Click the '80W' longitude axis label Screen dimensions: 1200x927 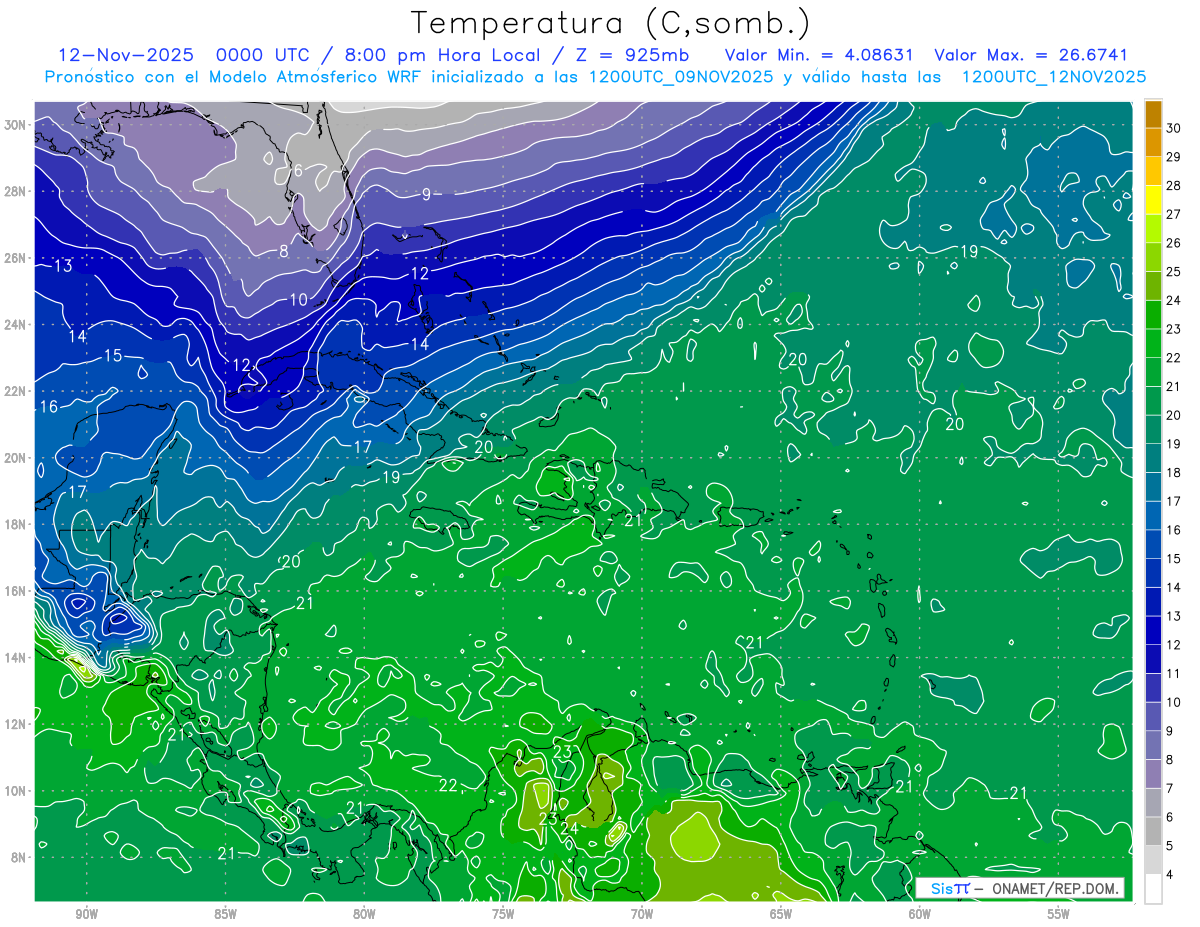(x=364, y=914)
